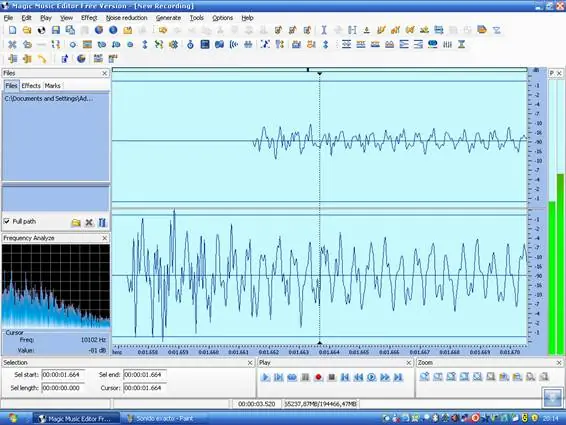Click the Cursor time field
This screenshot has width=566, height=425.
pyautogui.click(x=145, y=388)
